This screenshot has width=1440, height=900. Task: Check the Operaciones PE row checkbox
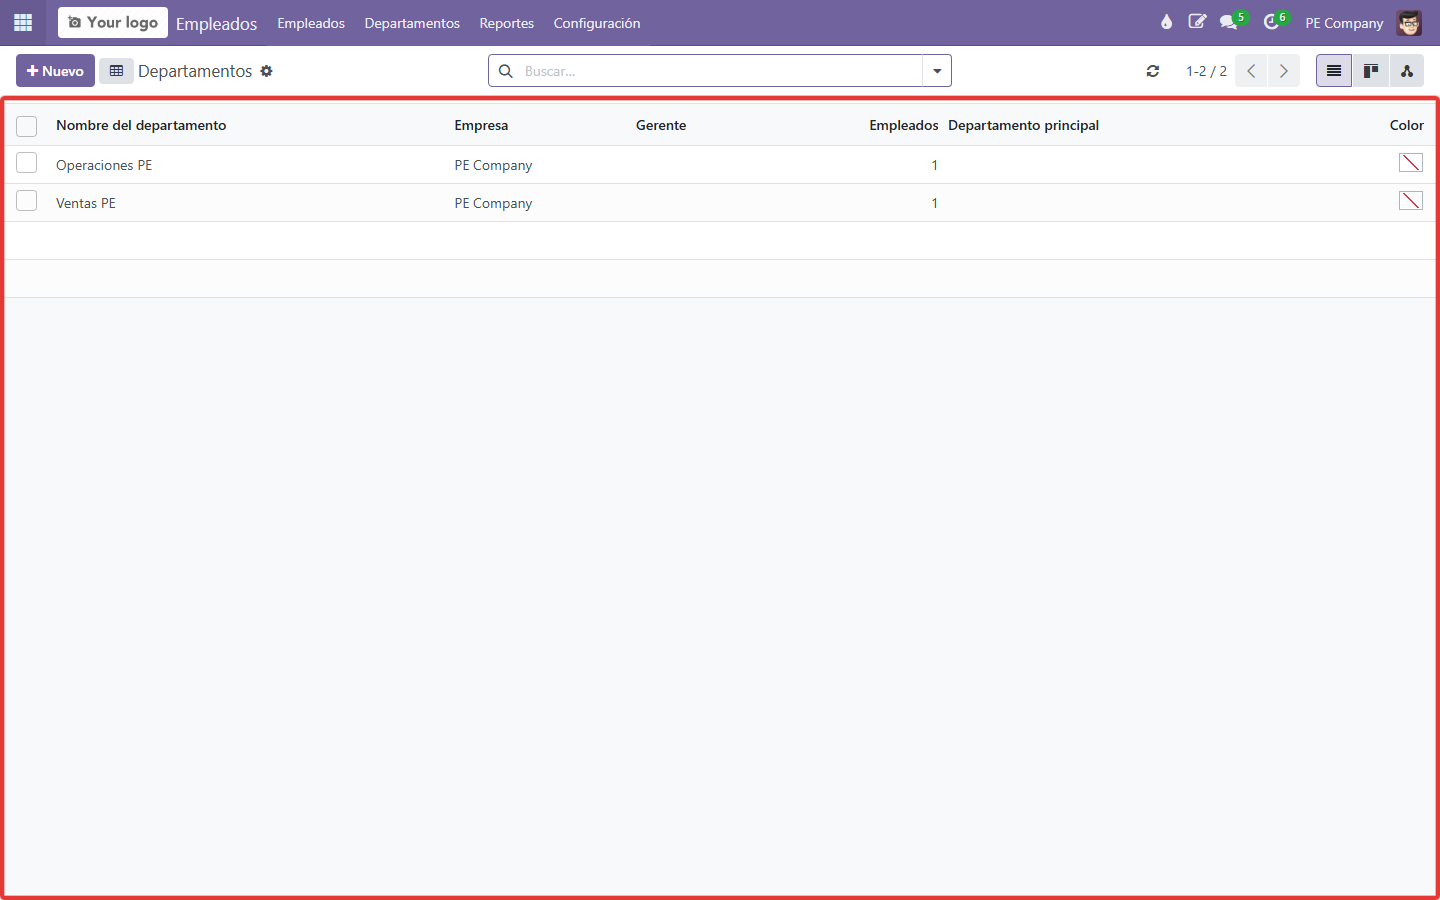[27, 163]
